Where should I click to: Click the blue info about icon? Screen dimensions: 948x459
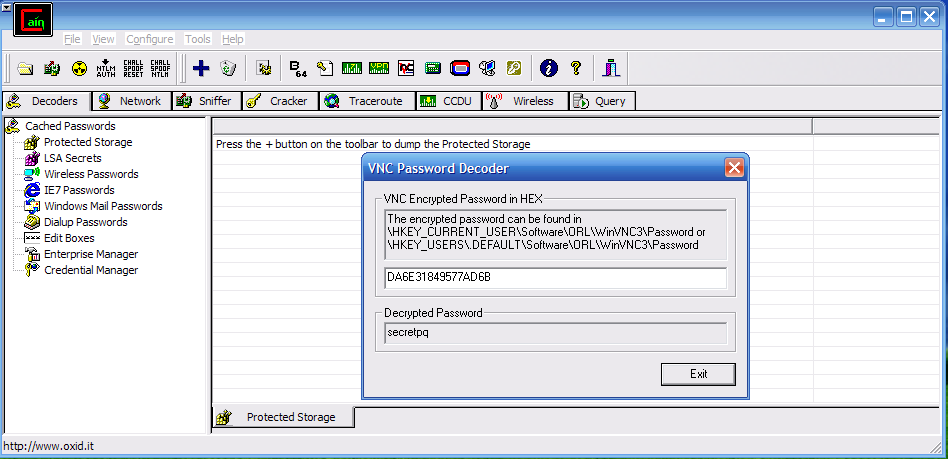[x=549, y=68]
